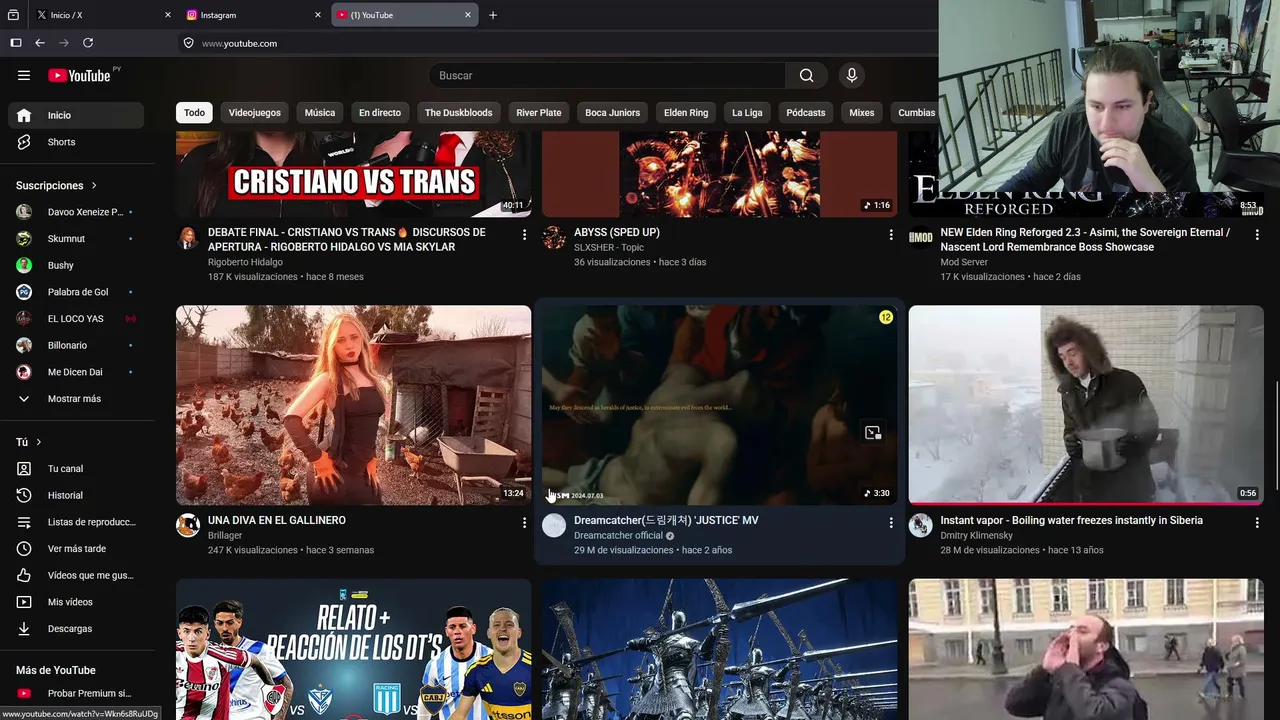Filter by En directo chip
Image resolution: width=1280 pixels, height=720 pixels.
point(380,113)
